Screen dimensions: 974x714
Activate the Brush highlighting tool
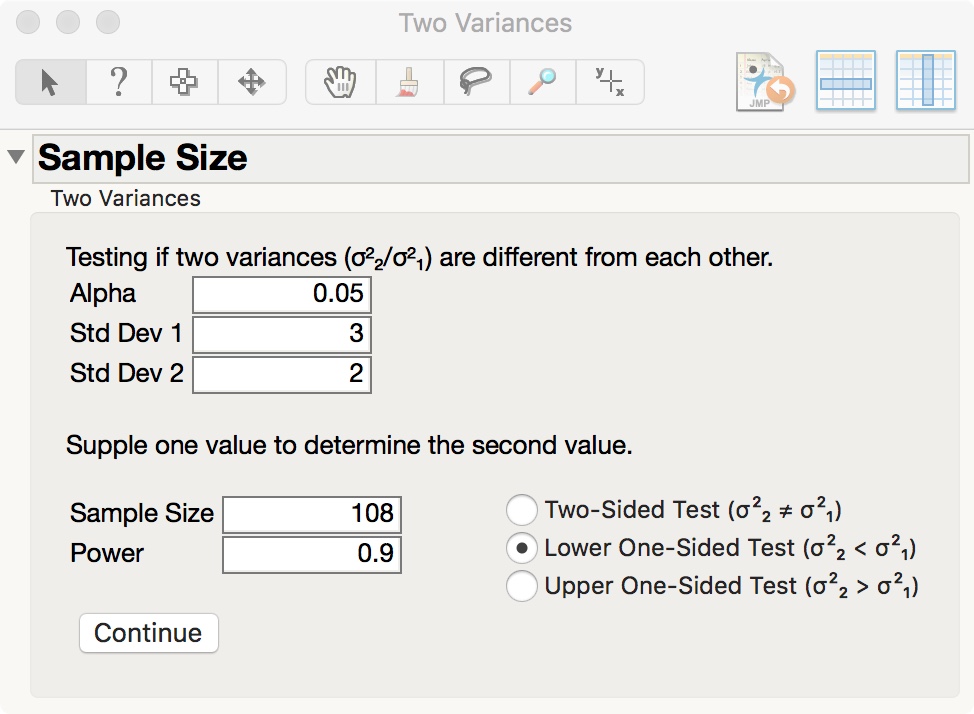point(409,82)
